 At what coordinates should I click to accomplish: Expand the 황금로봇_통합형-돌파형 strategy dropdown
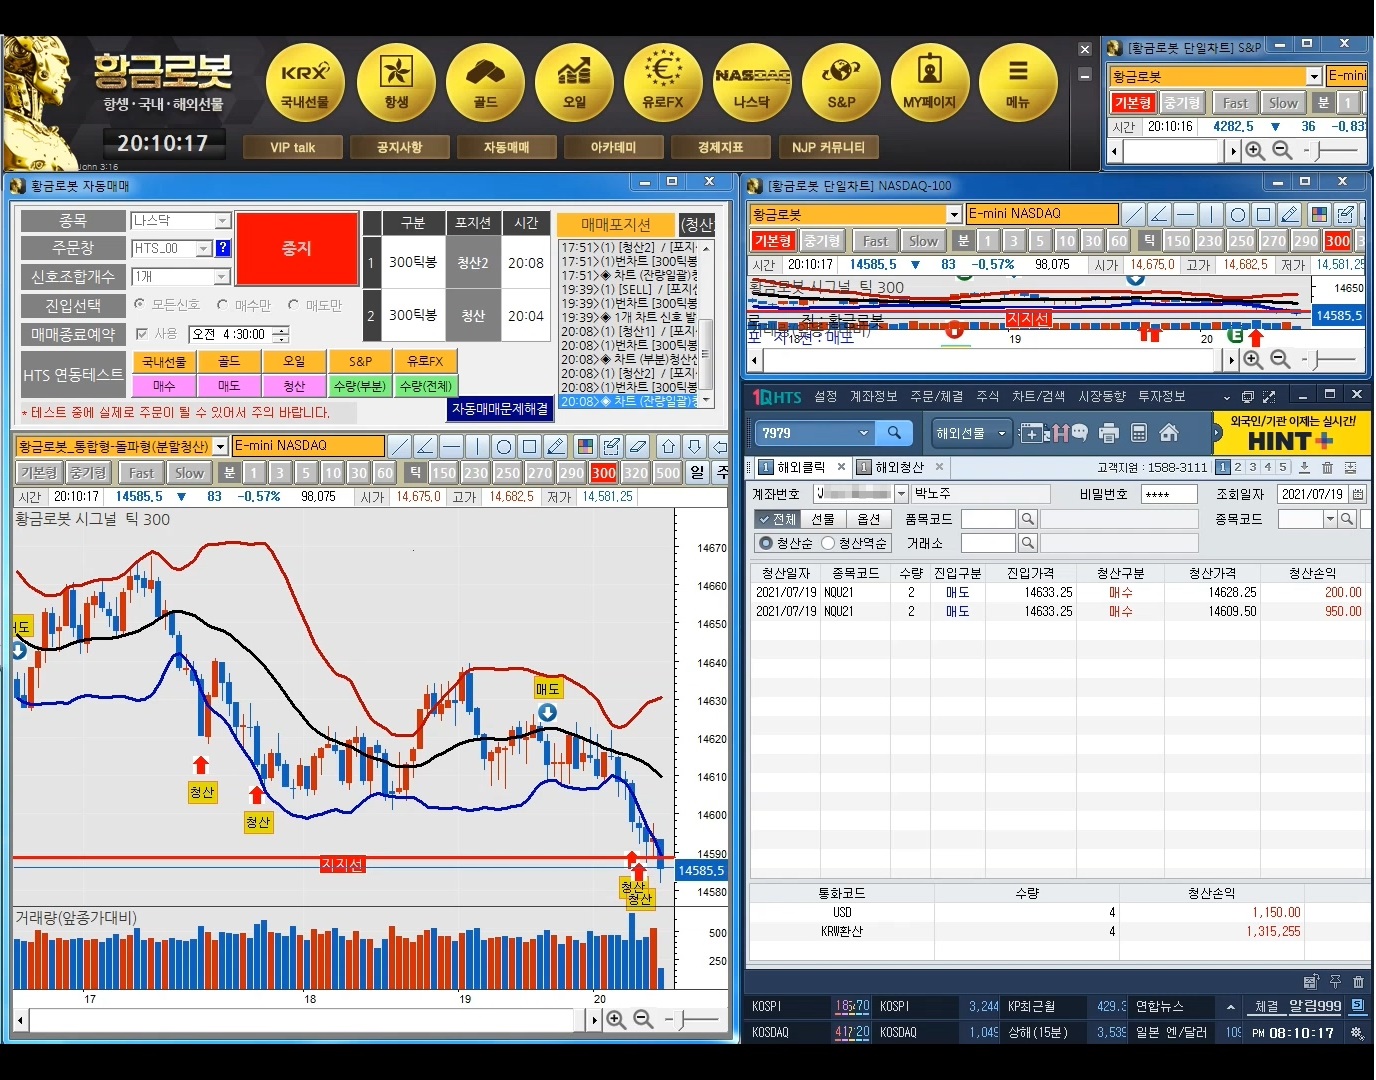[221, 446]
